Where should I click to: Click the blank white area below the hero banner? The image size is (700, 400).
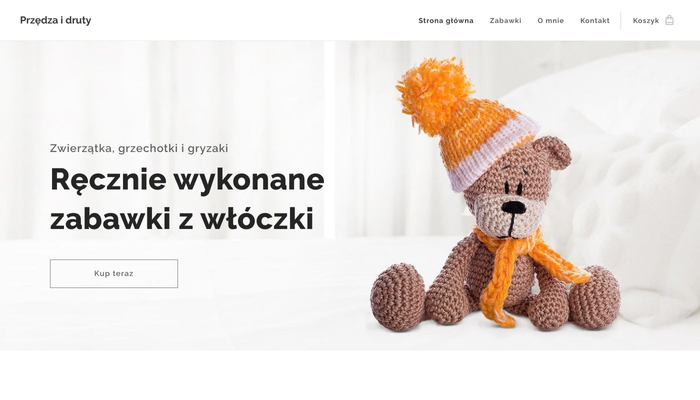(x=350, y=375)
